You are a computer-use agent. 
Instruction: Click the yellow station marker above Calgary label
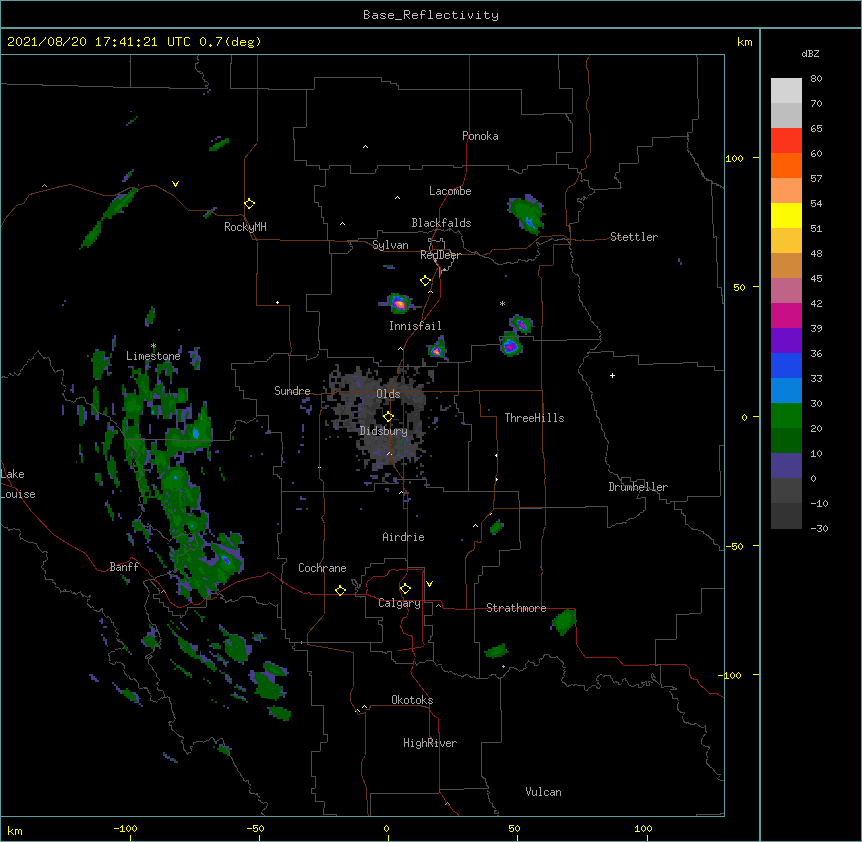point(405,589)
